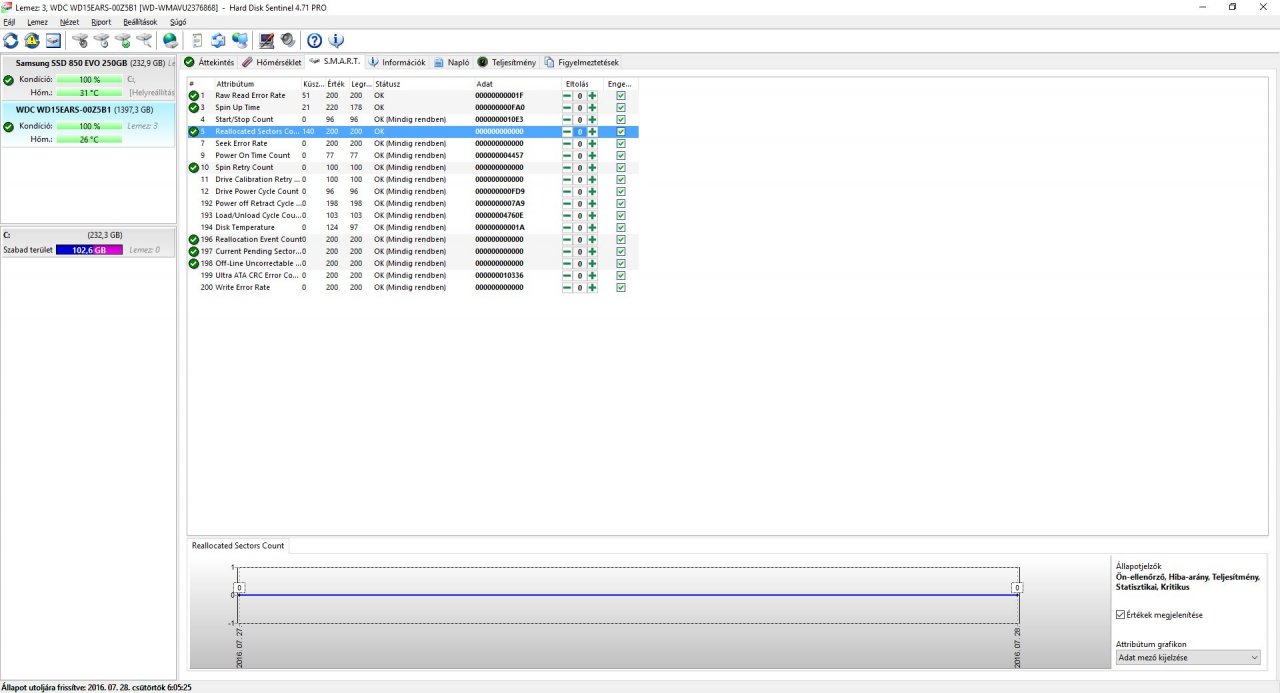Open the Nézet menu
This screenshot has height=693, width=1280.
click(x=70, y=22)
